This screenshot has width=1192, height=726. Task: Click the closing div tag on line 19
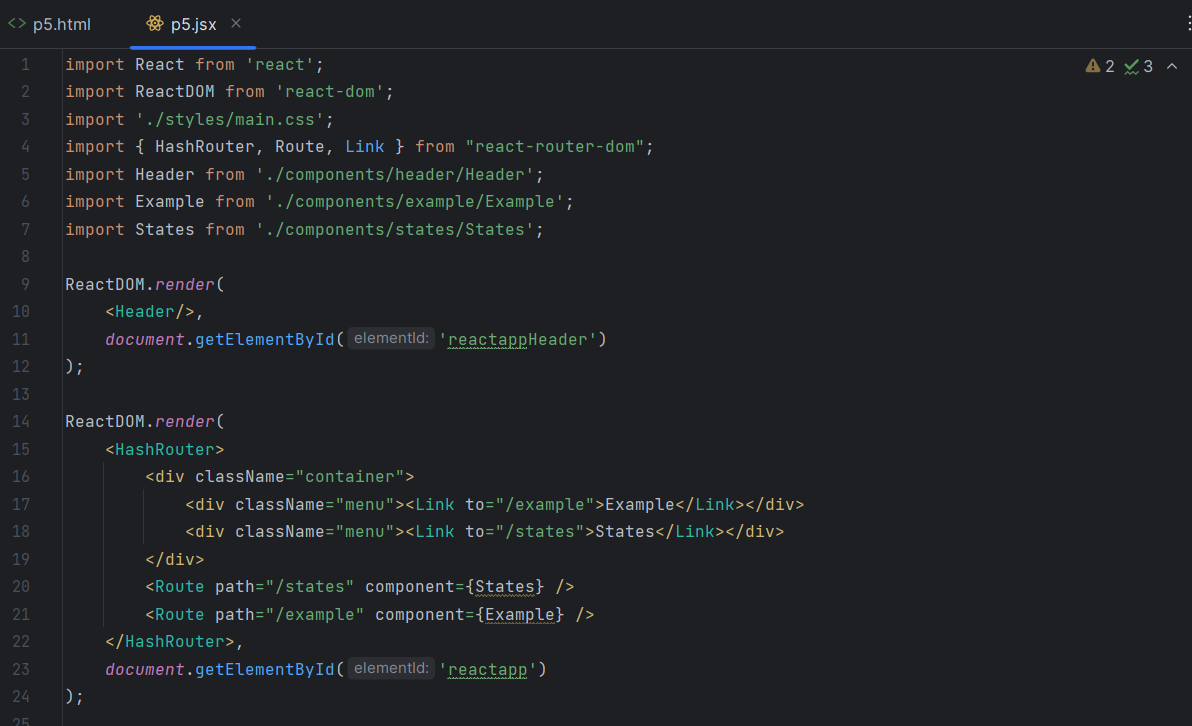point(175,560)
